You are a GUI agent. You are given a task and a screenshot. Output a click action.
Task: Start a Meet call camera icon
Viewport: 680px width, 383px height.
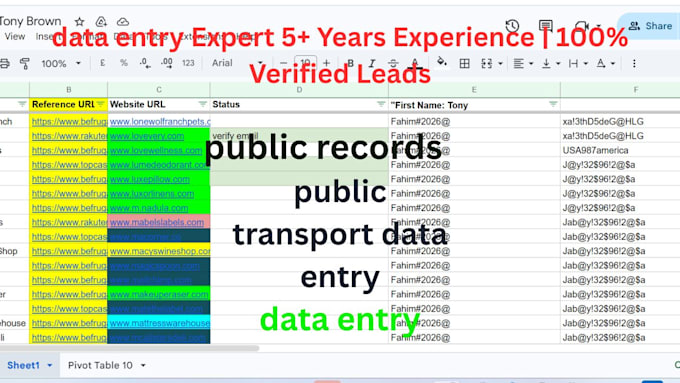[x=581, y=26]
